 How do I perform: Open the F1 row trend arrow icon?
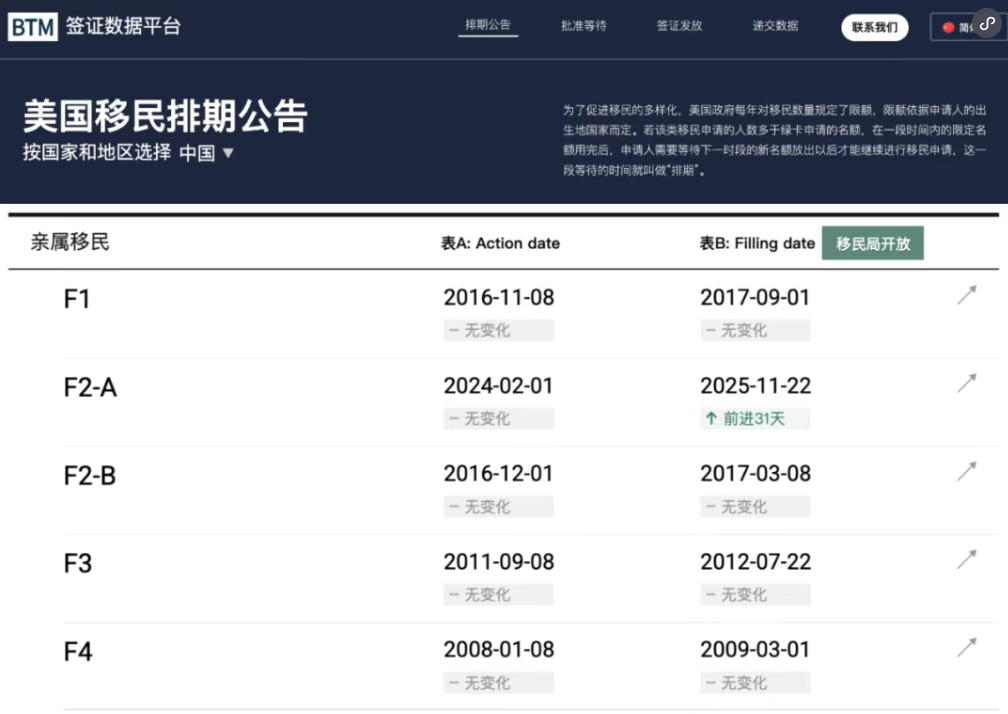pyautogui.click(x=966, y=296)
